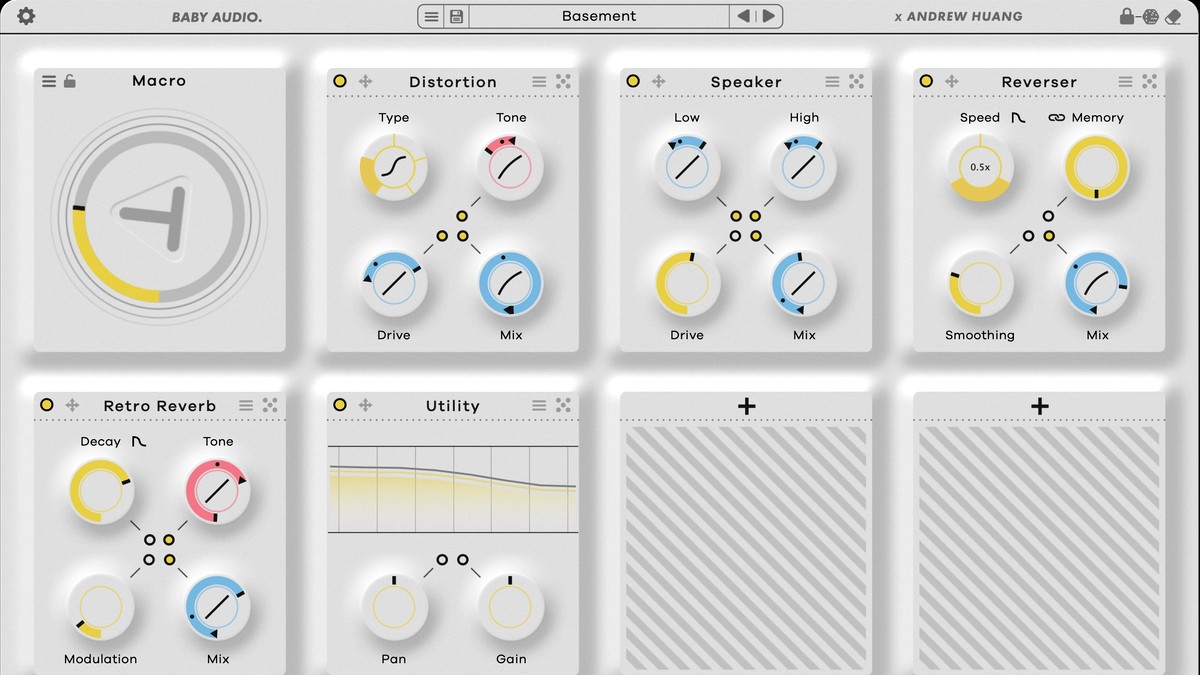
Task: Toggle the Retro Reverb power circle
Action: (47, 405)
